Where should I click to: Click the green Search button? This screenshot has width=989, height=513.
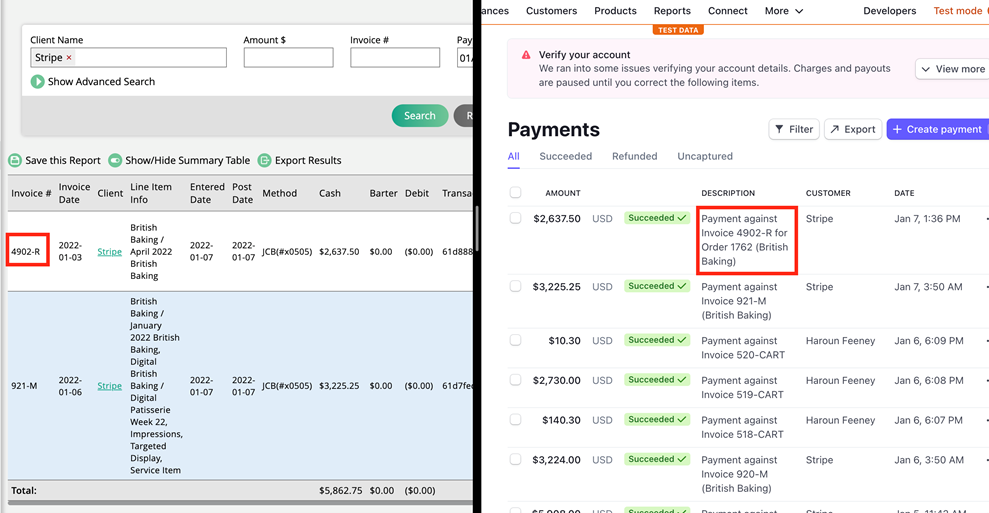419,116
